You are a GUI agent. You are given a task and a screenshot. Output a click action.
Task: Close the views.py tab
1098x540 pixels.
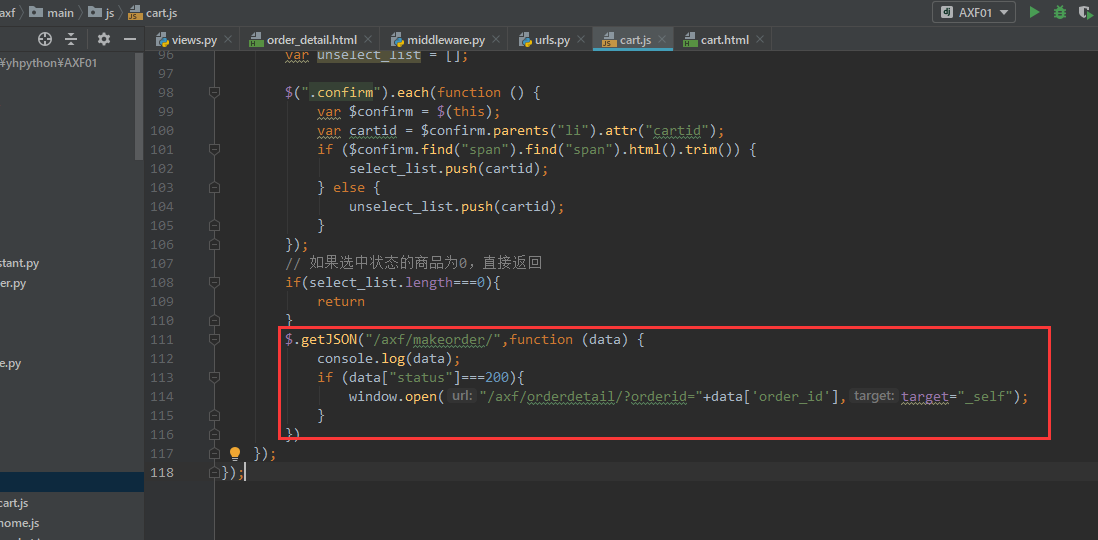pos(228,40)
